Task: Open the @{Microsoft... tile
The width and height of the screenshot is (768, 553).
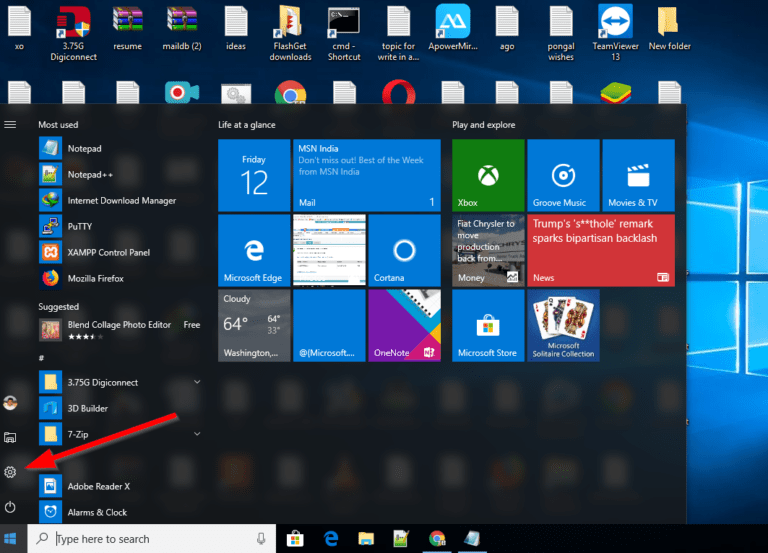Action: click(x=329, y=325)
